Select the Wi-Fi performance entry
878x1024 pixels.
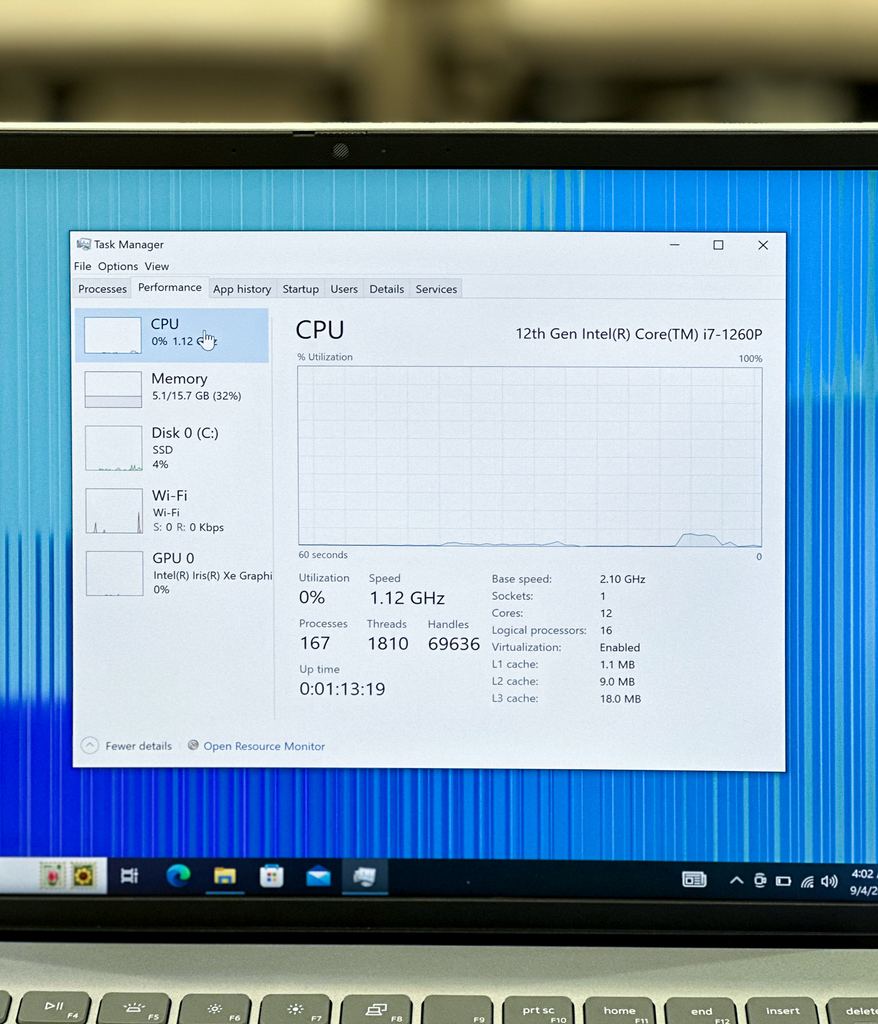(172, 511)
